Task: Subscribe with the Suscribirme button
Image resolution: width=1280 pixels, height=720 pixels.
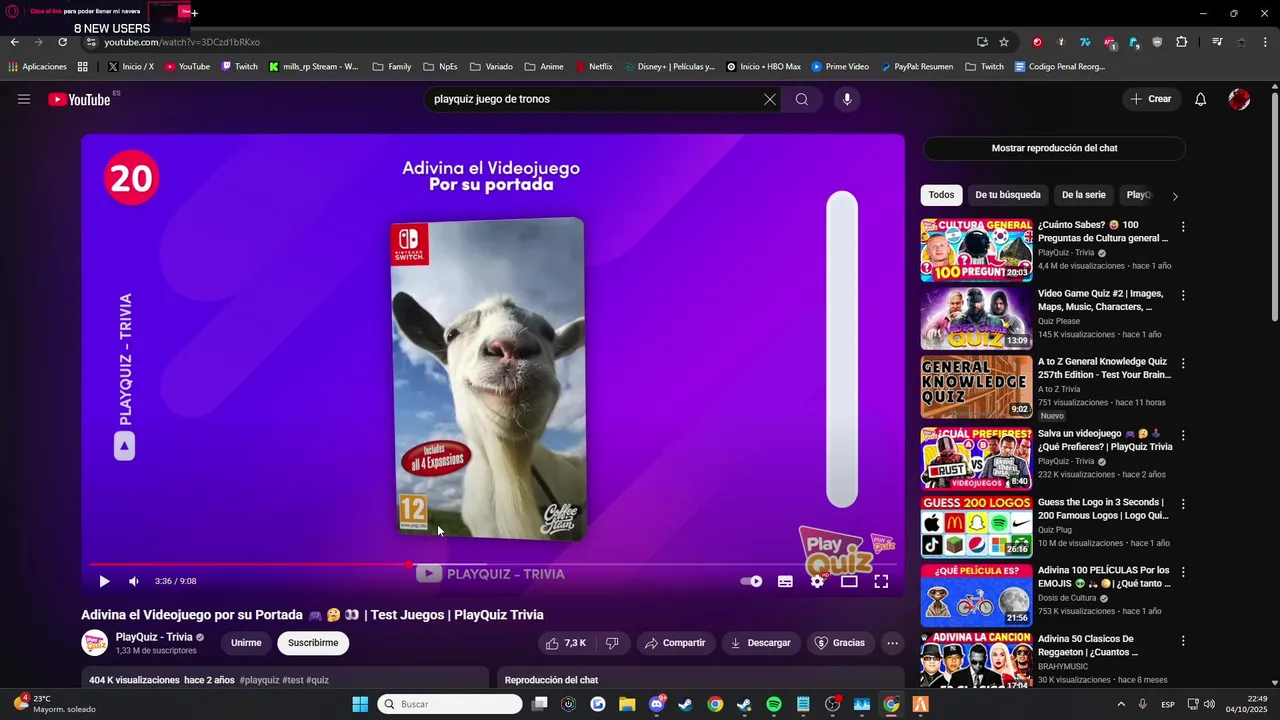Action: (x=313, y=643)
